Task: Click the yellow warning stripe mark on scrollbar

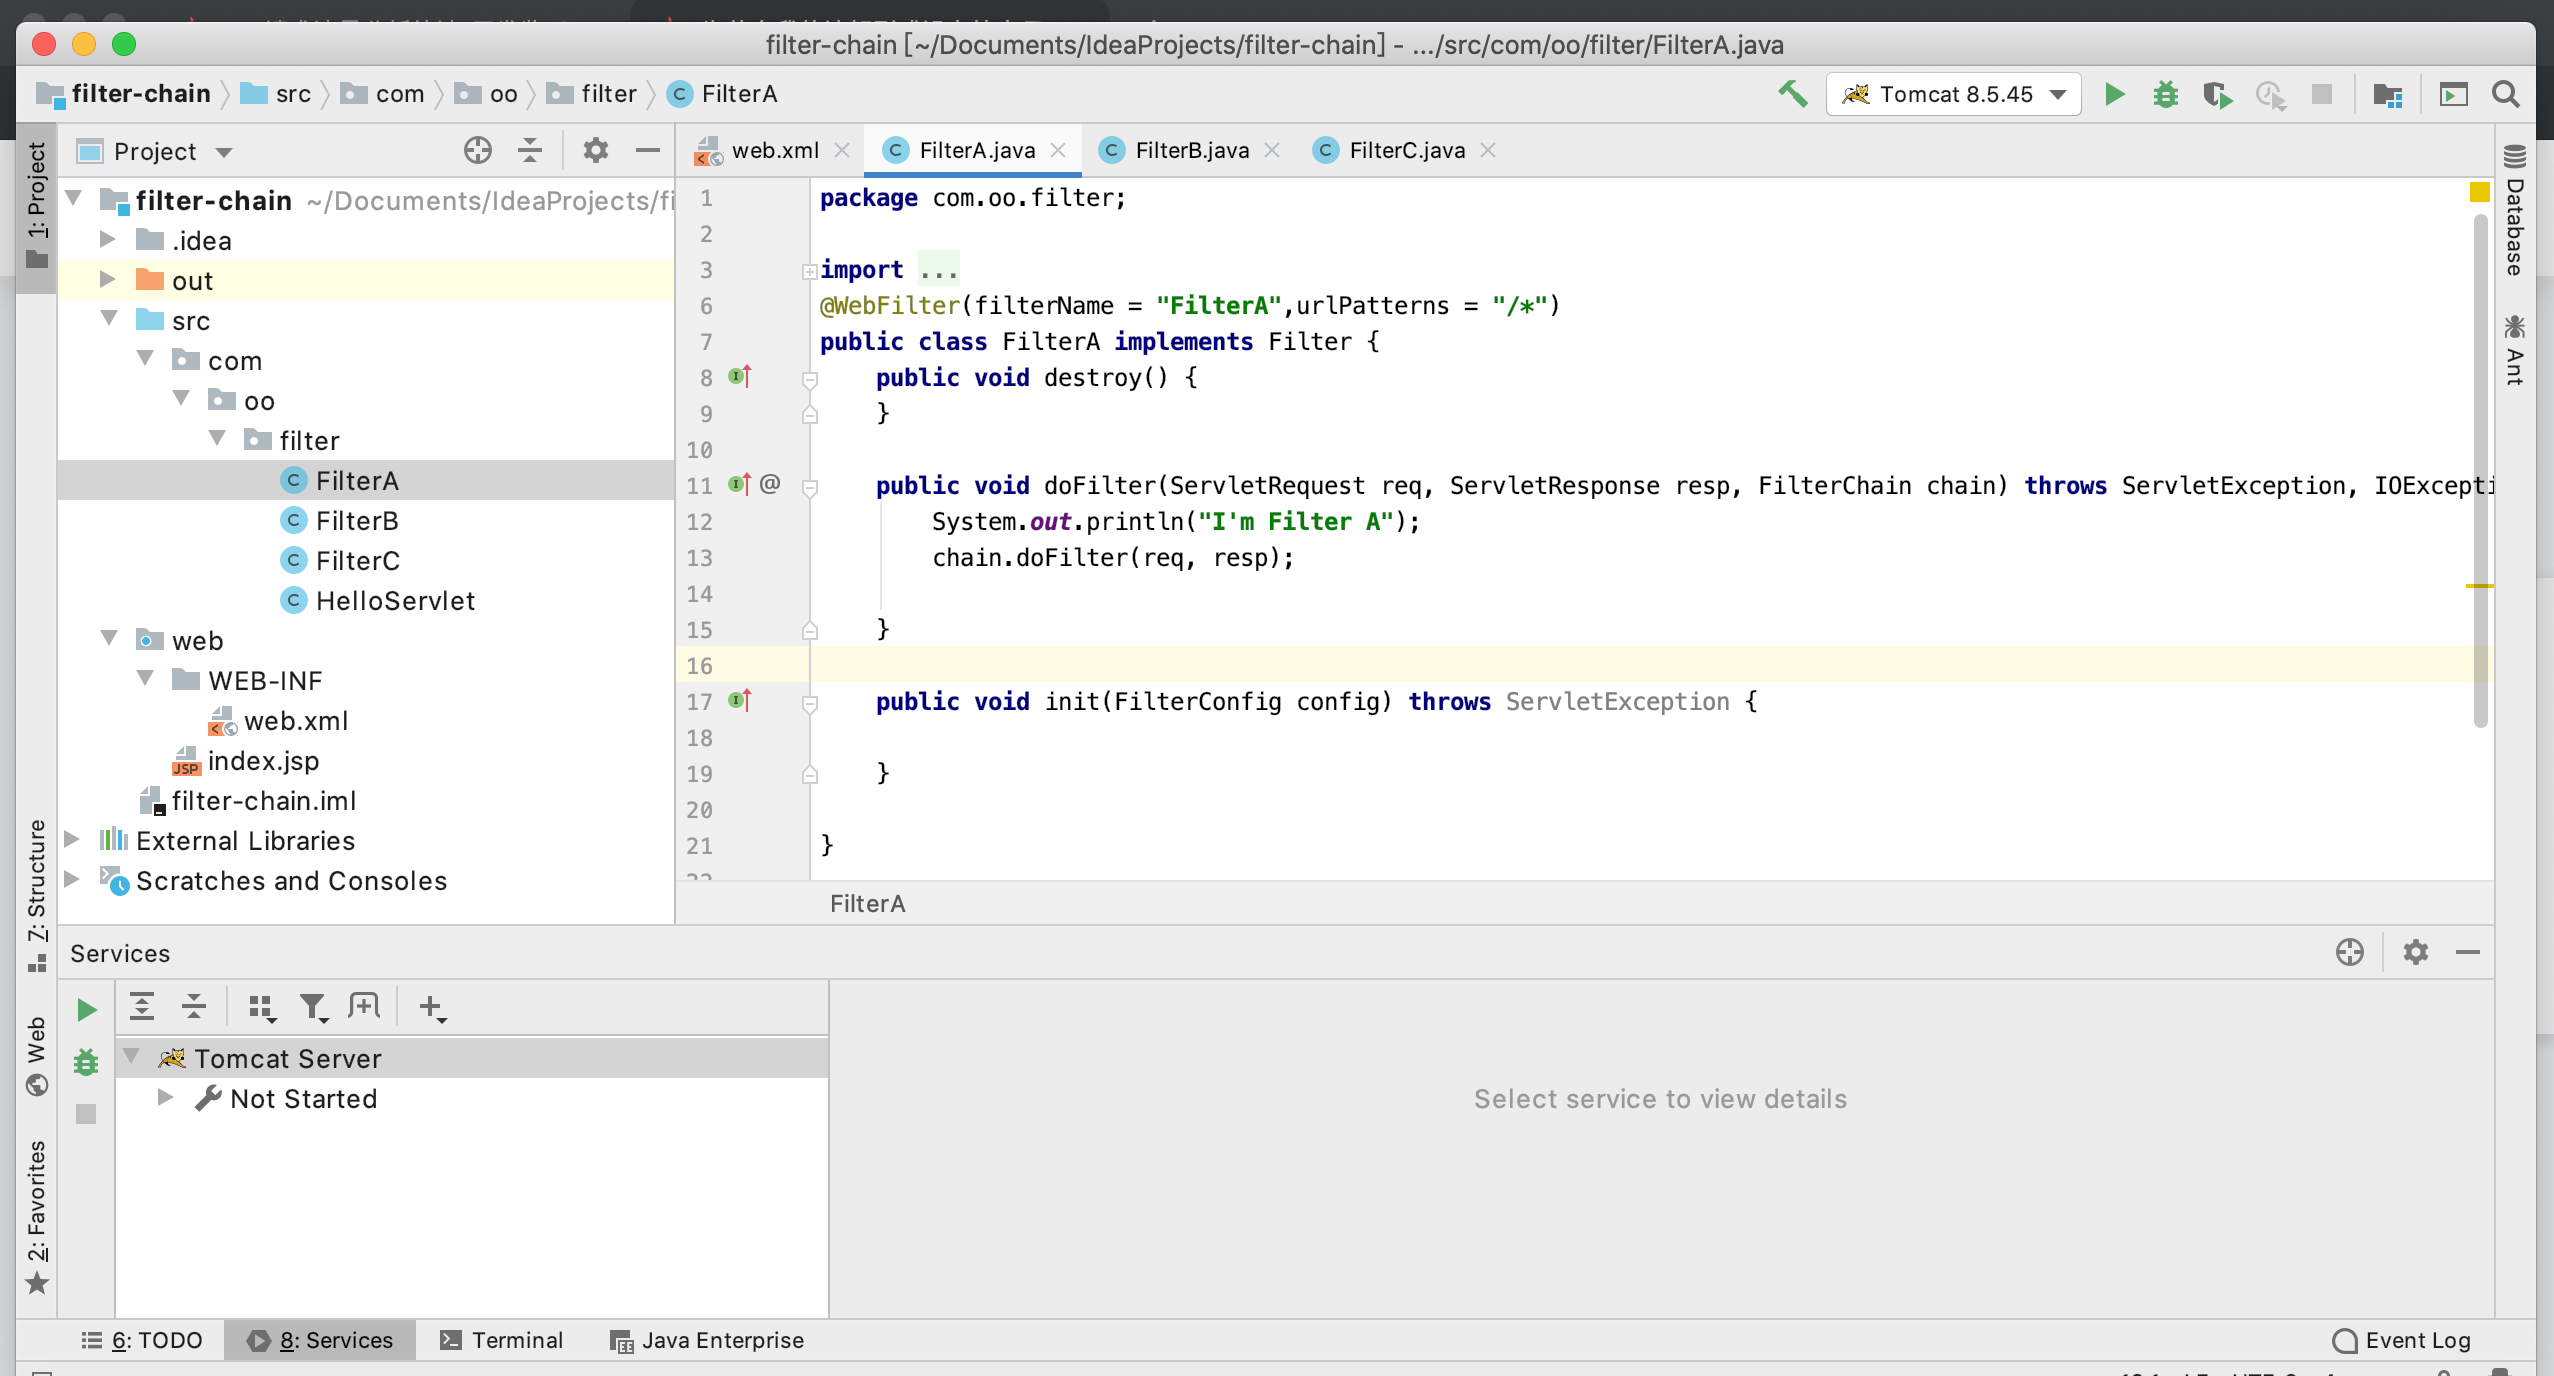Action: point(2480,586)
